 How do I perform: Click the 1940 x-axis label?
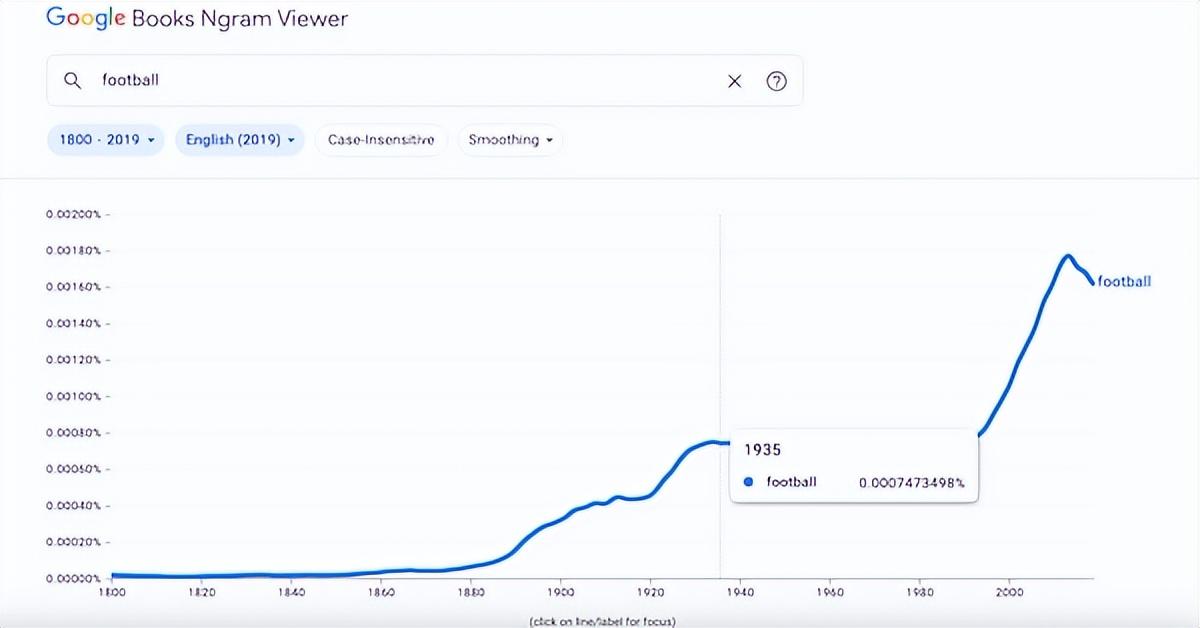pyautogui.click(x=740, y=592)
